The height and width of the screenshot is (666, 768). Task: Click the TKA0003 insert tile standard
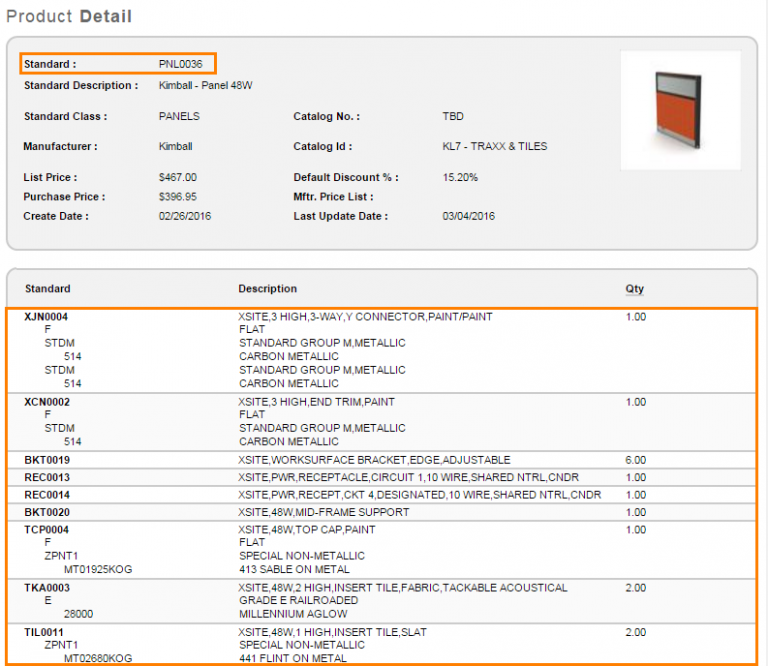47,588
